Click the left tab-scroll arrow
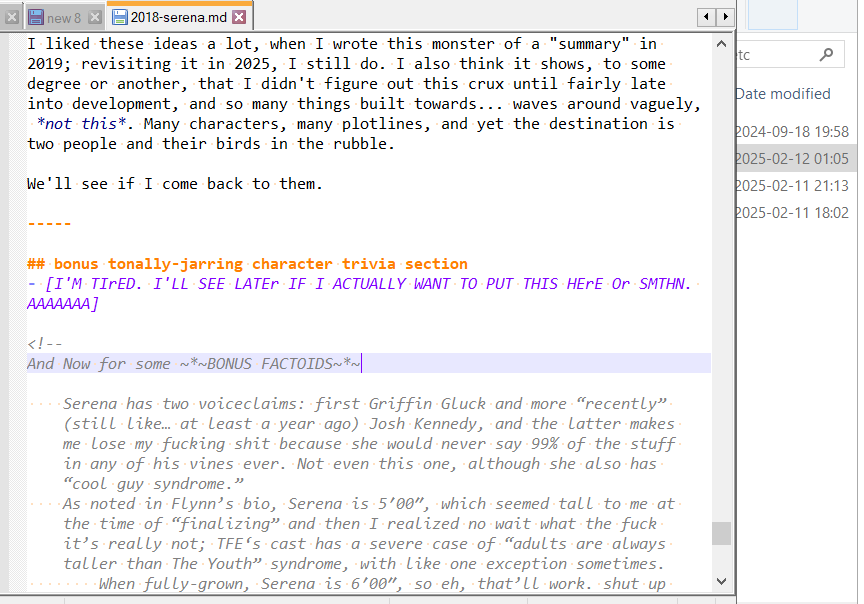 pos(706,16)
